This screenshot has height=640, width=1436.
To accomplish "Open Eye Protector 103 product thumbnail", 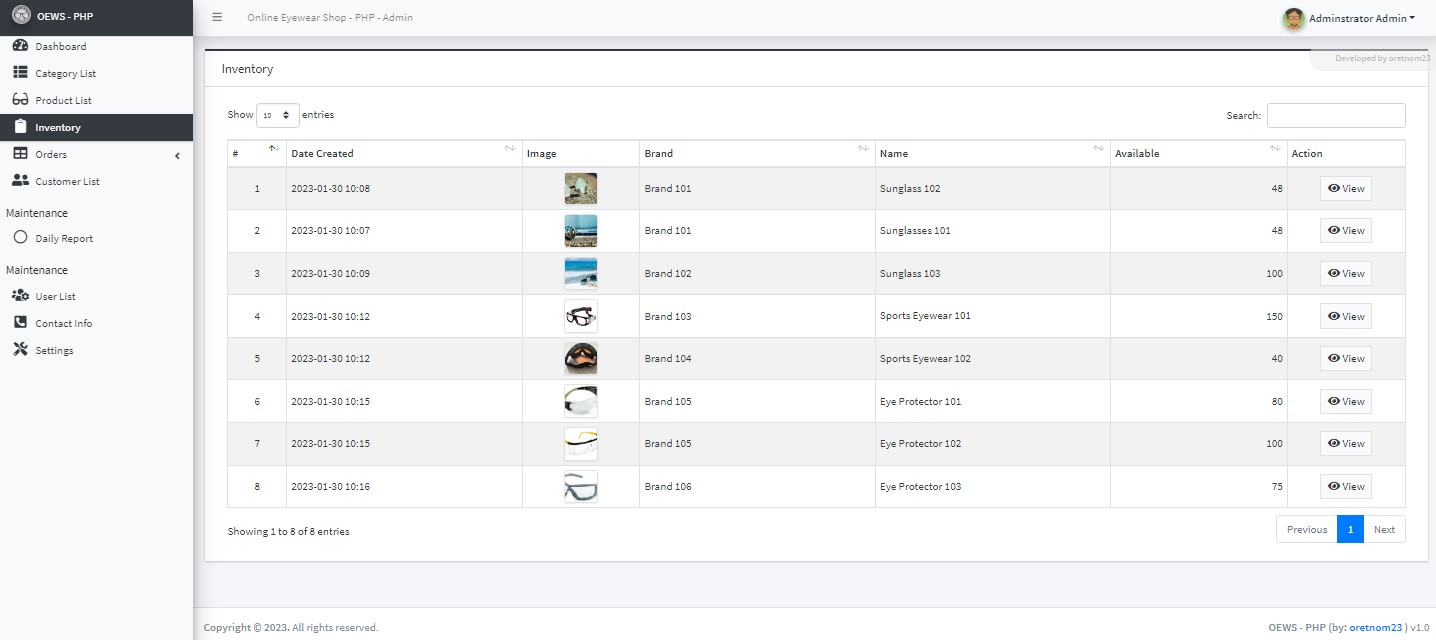I will click(x=581, y=486).
